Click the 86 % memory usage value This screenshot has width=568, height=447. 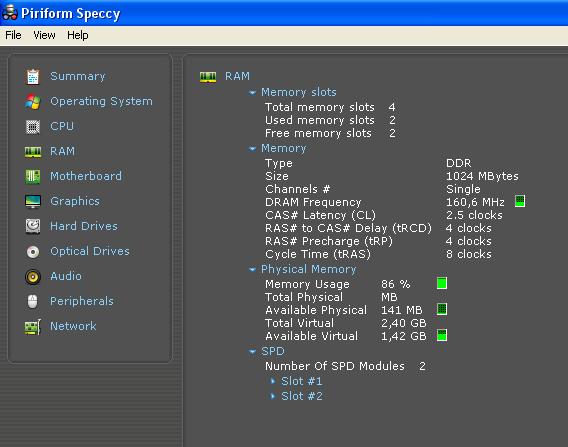tap(396, 284)
